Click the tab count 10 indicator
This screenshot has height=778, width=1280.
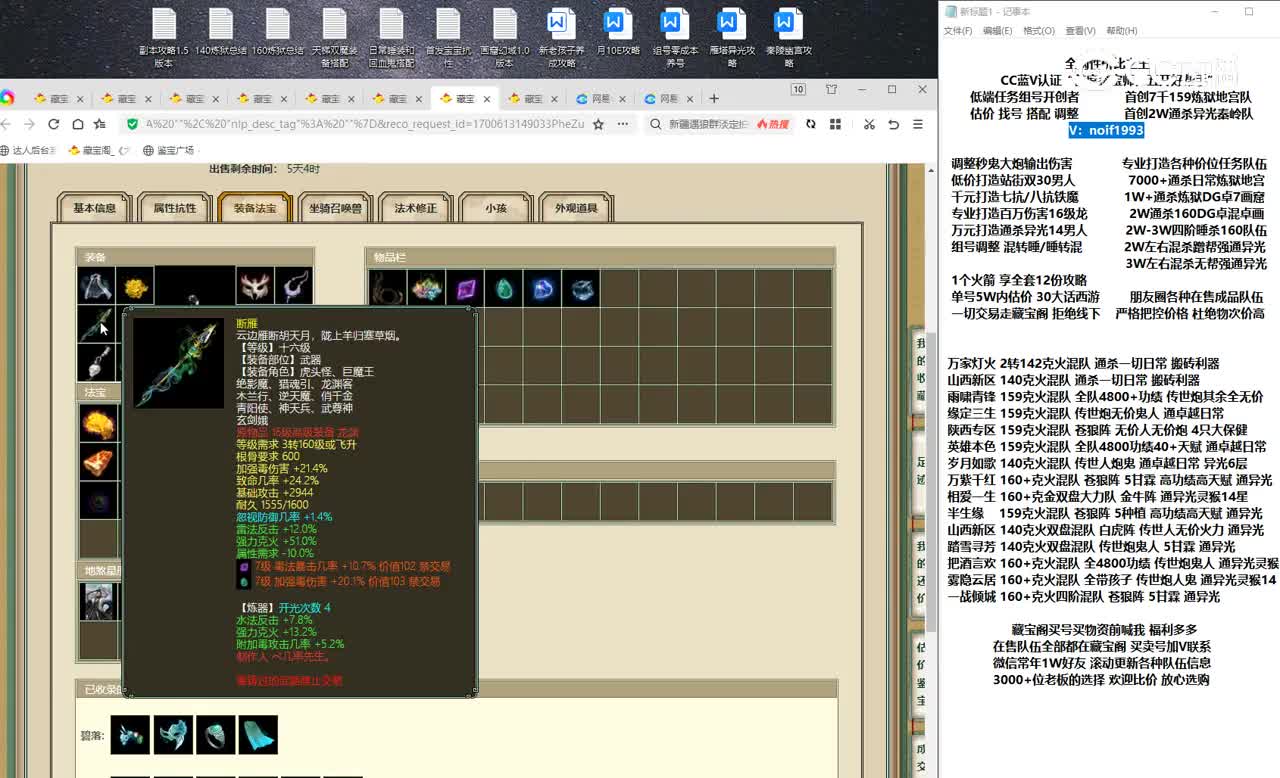[x=798, y=89]
